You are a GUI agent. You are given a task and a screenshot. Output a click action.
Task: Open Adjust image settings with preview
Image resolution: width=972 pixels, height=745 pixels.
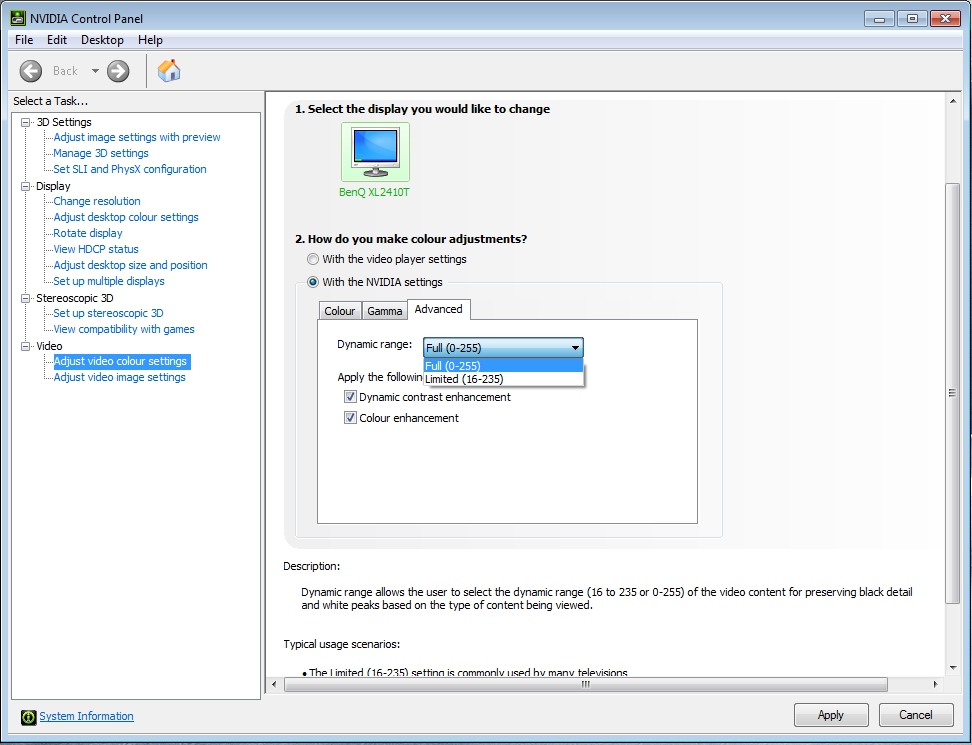coord(137,137)
